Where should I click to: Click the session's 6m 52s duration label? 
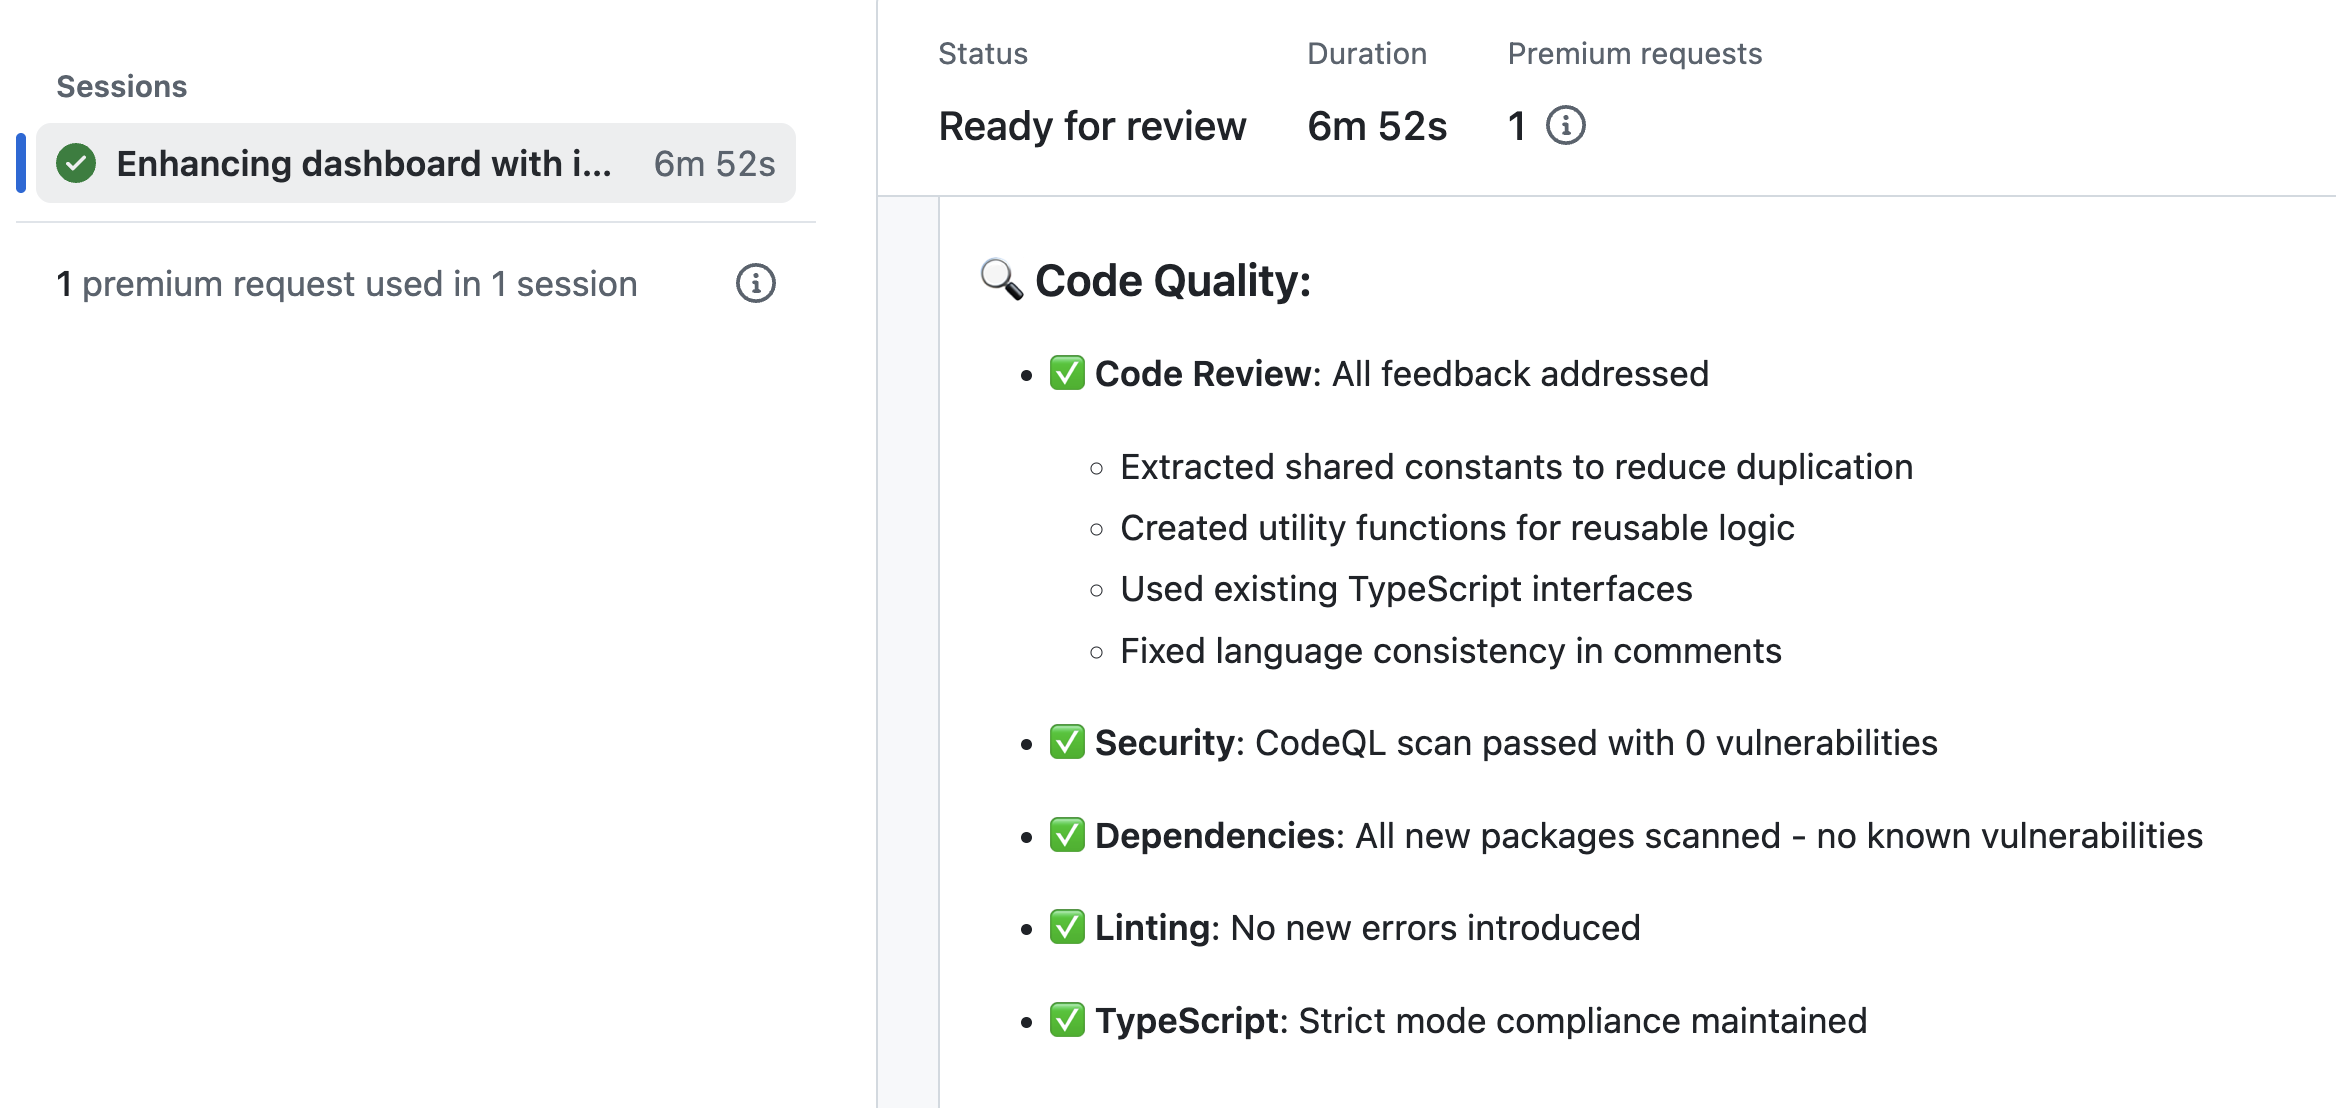(x=714, y=163)
